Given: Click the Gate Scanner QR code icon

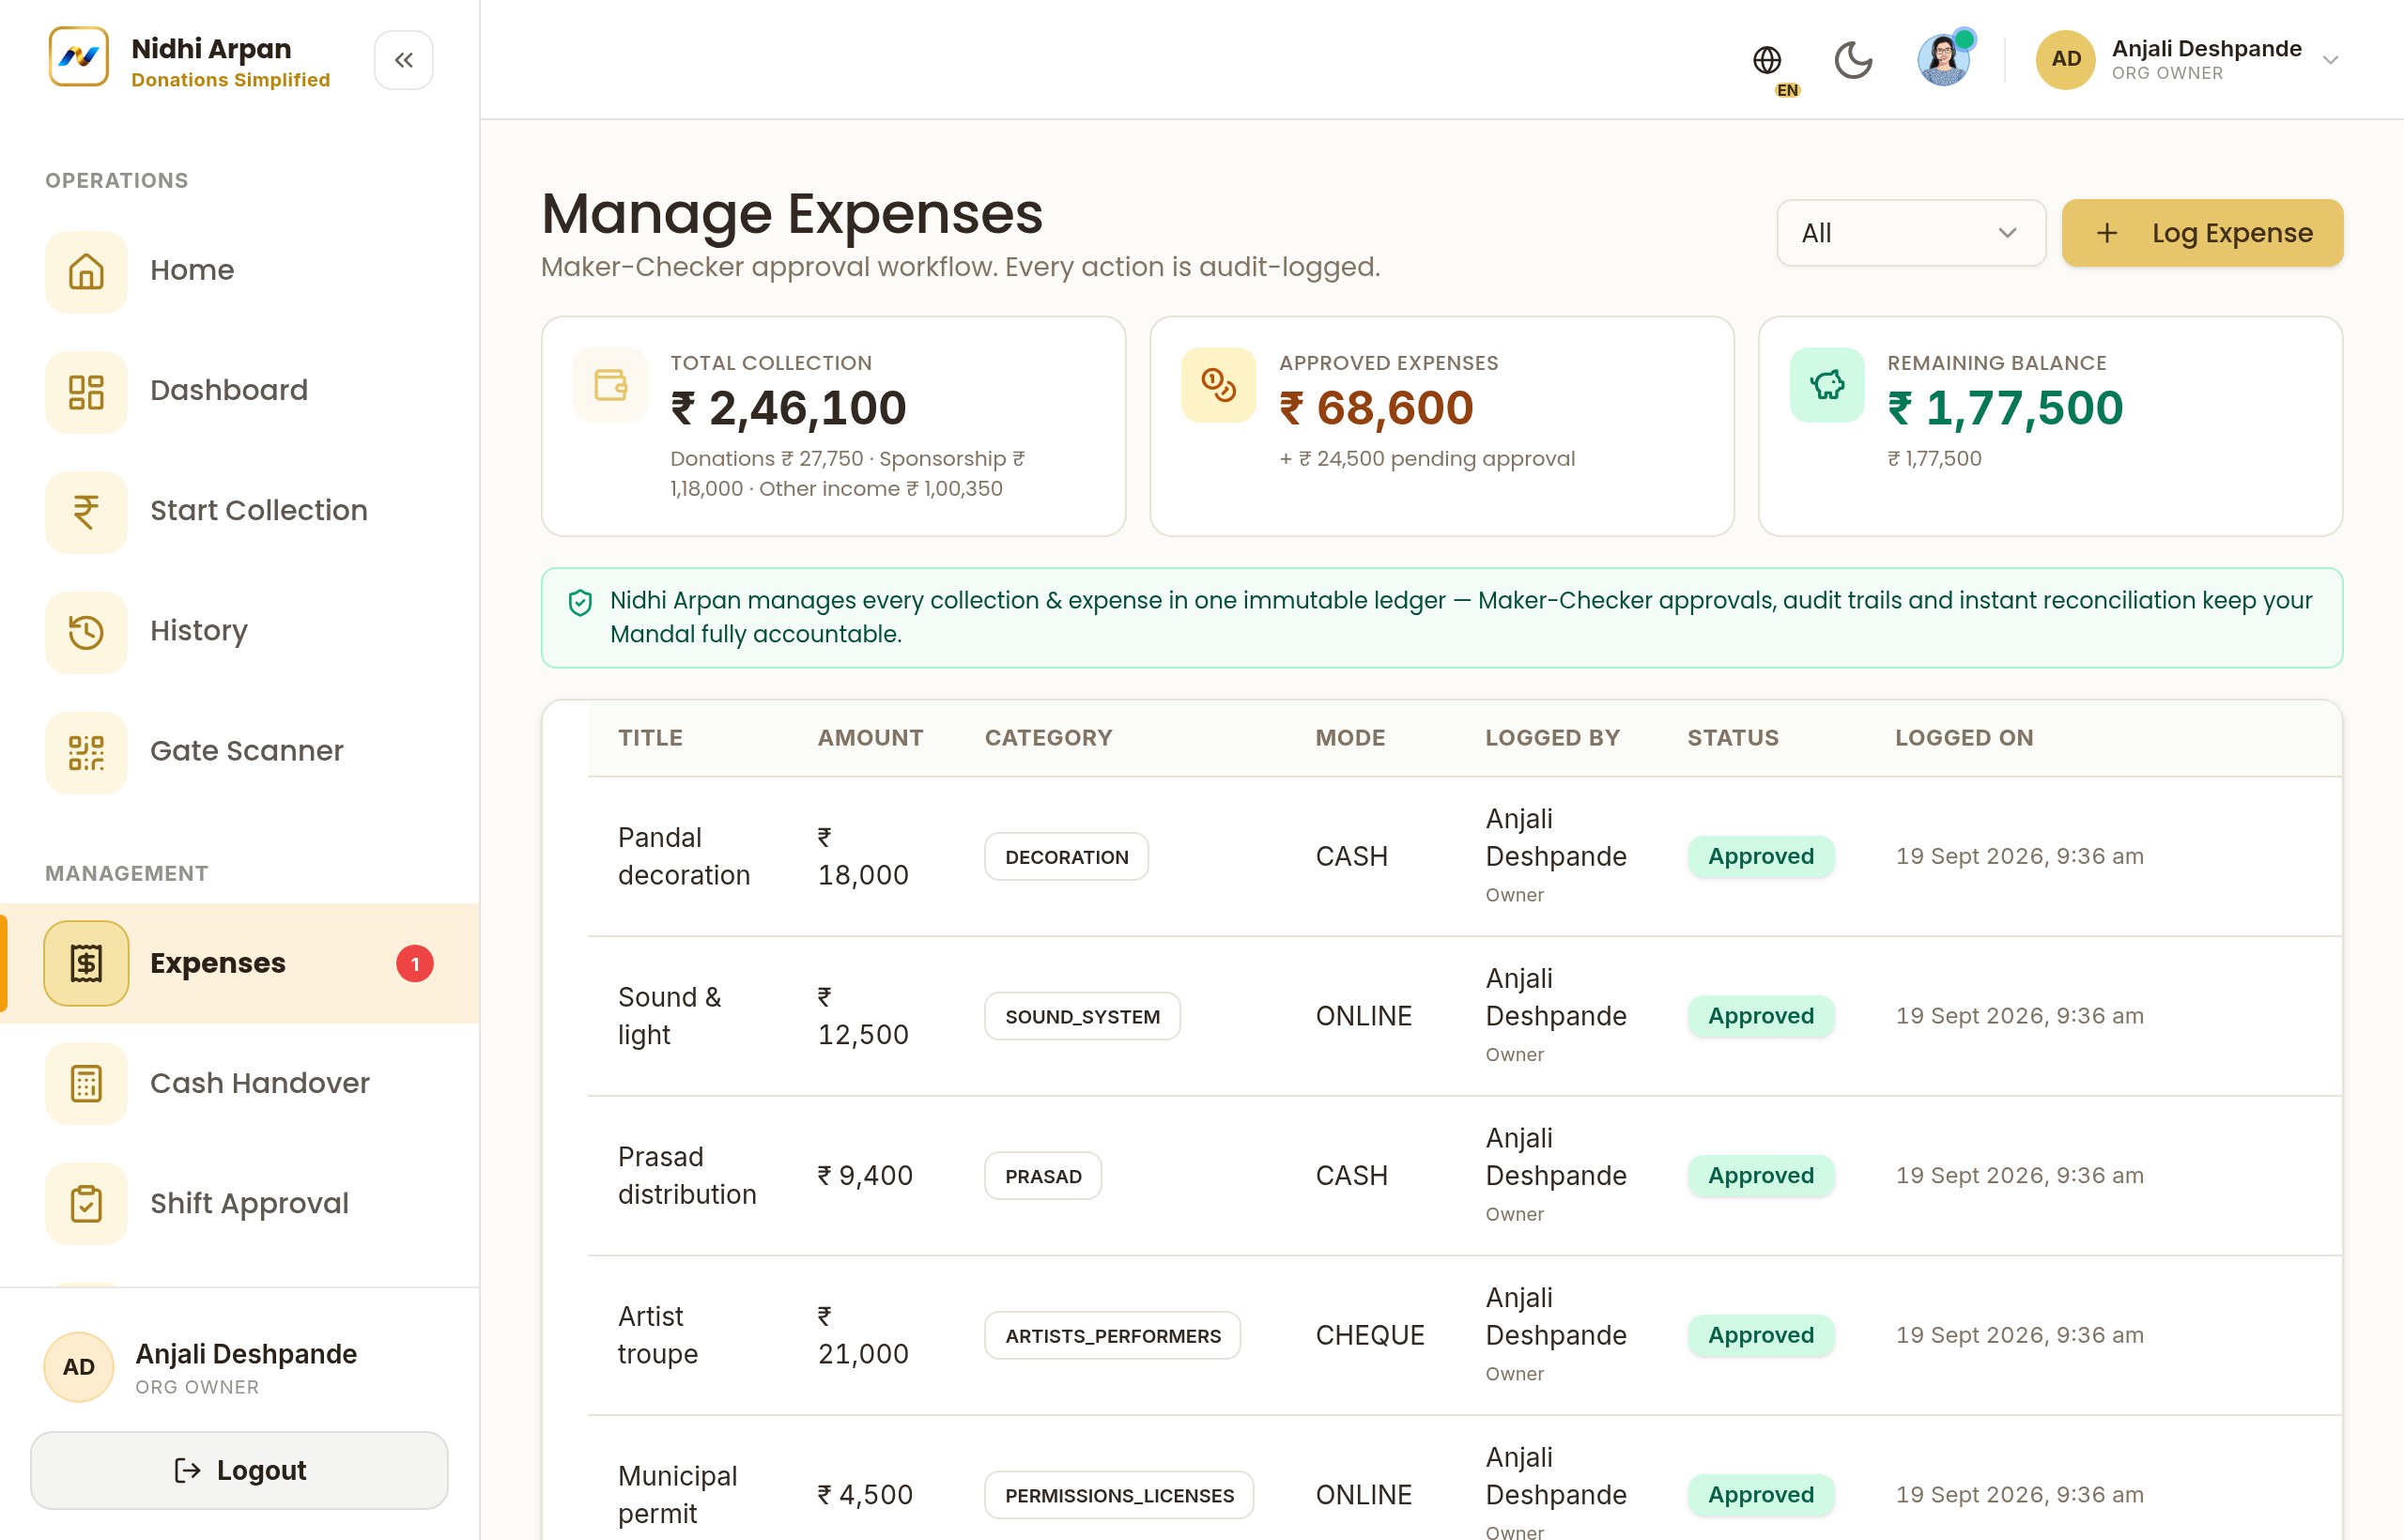Looking at the screenshot, I should [x=86, y=752].
